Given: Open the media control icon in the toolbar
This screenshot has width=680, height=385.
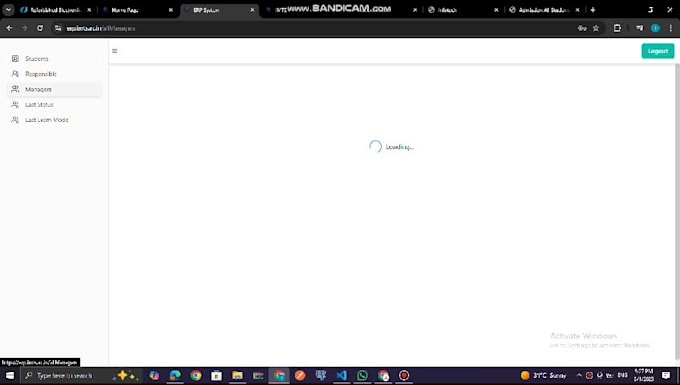Looking at the screenshot, I should (x=639, y=28).
